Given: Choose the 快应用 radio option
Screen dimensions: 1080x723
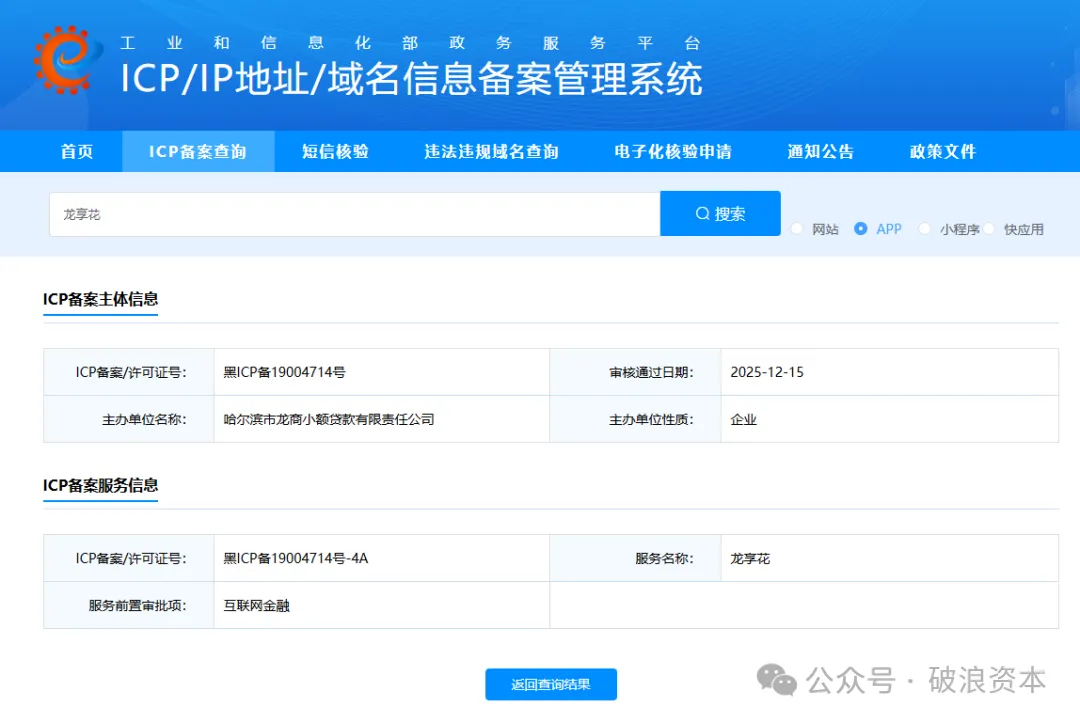Looking at the screenshot, I should (x=989, y=229).
